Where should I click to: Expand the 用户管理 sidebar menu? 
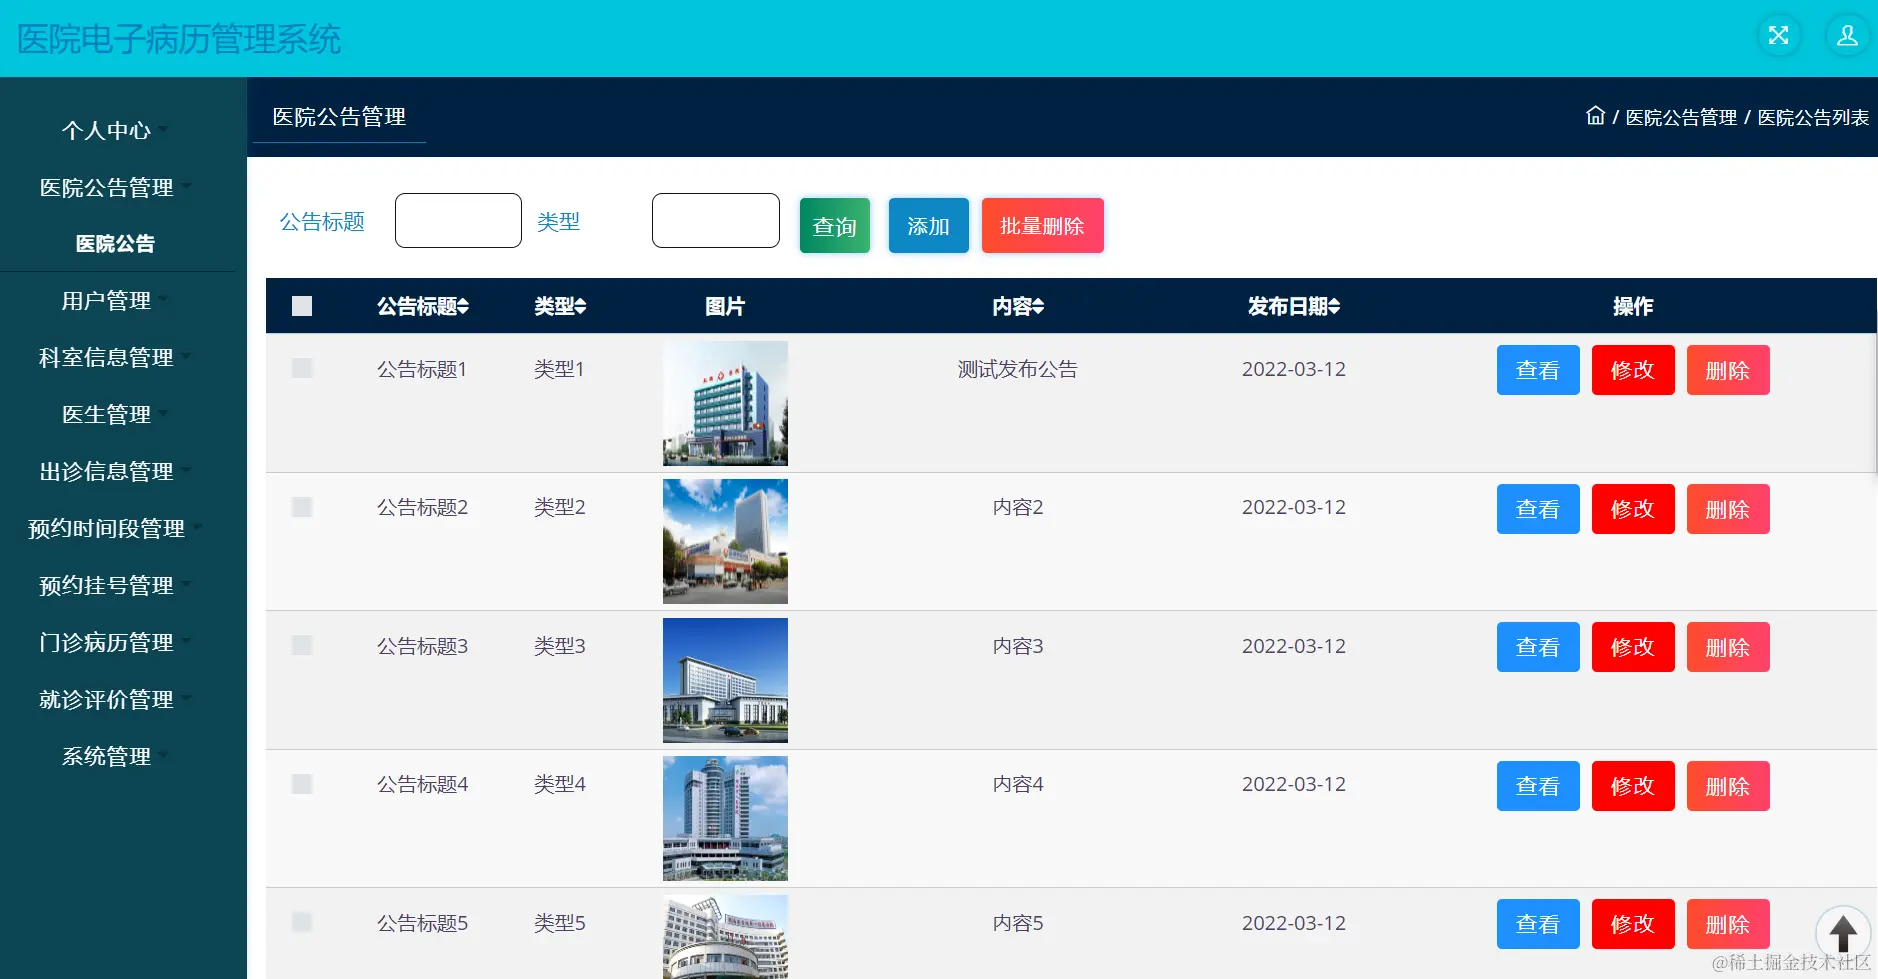coord(116,300)
